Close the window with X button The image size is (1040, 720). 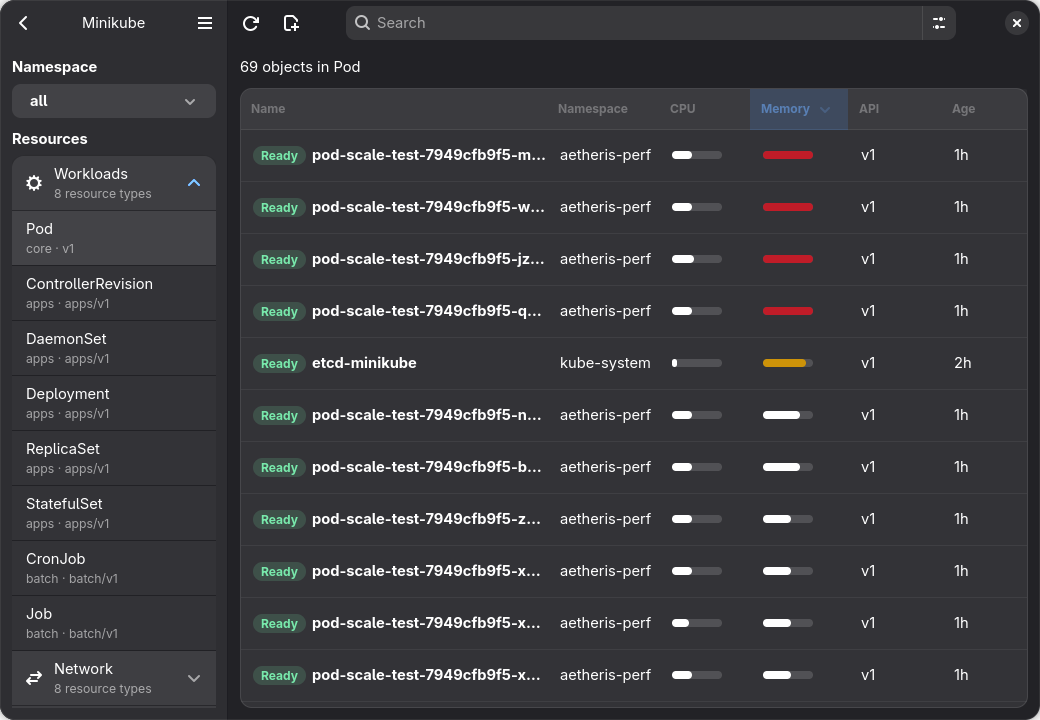[x=1016, y=23]
